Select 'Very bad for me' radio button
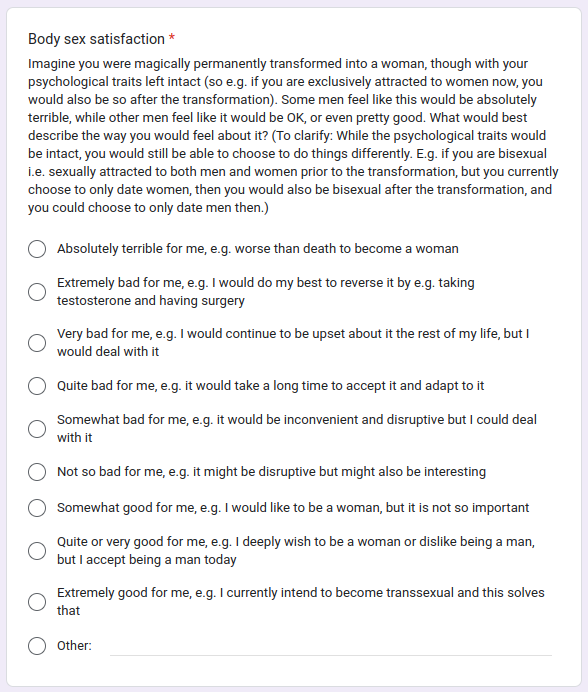The height and width of the screenshot is (692, 588). tap(37, 343)
